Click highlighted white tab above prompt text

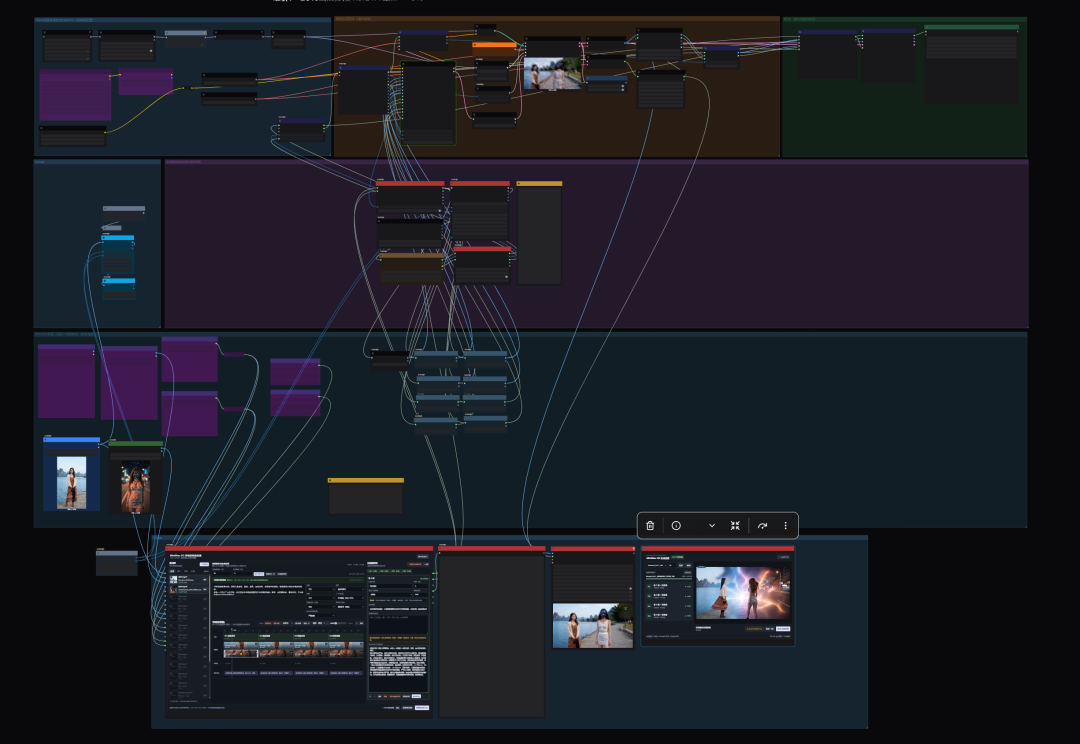pyautogui.click(x=259, y=574)
